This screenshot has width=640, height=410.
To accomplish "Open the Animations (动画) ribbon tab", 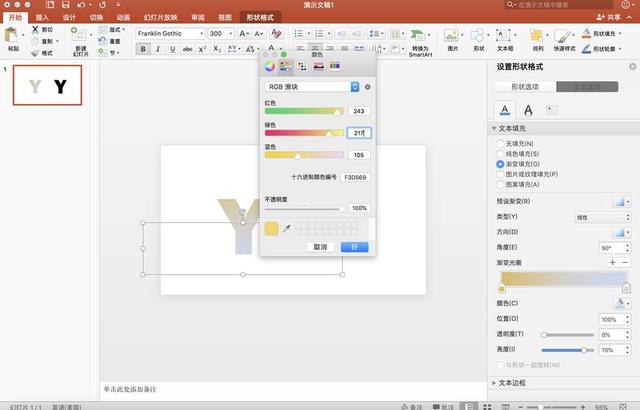I will pyautogui.click(x=123, y=18).
